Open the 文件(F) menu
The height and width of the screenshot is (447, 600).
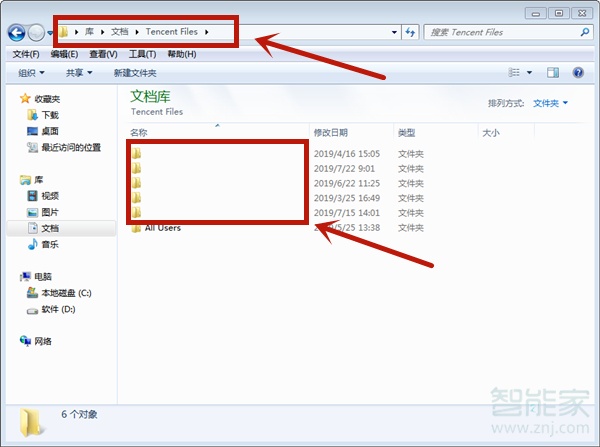coord(26,54)
